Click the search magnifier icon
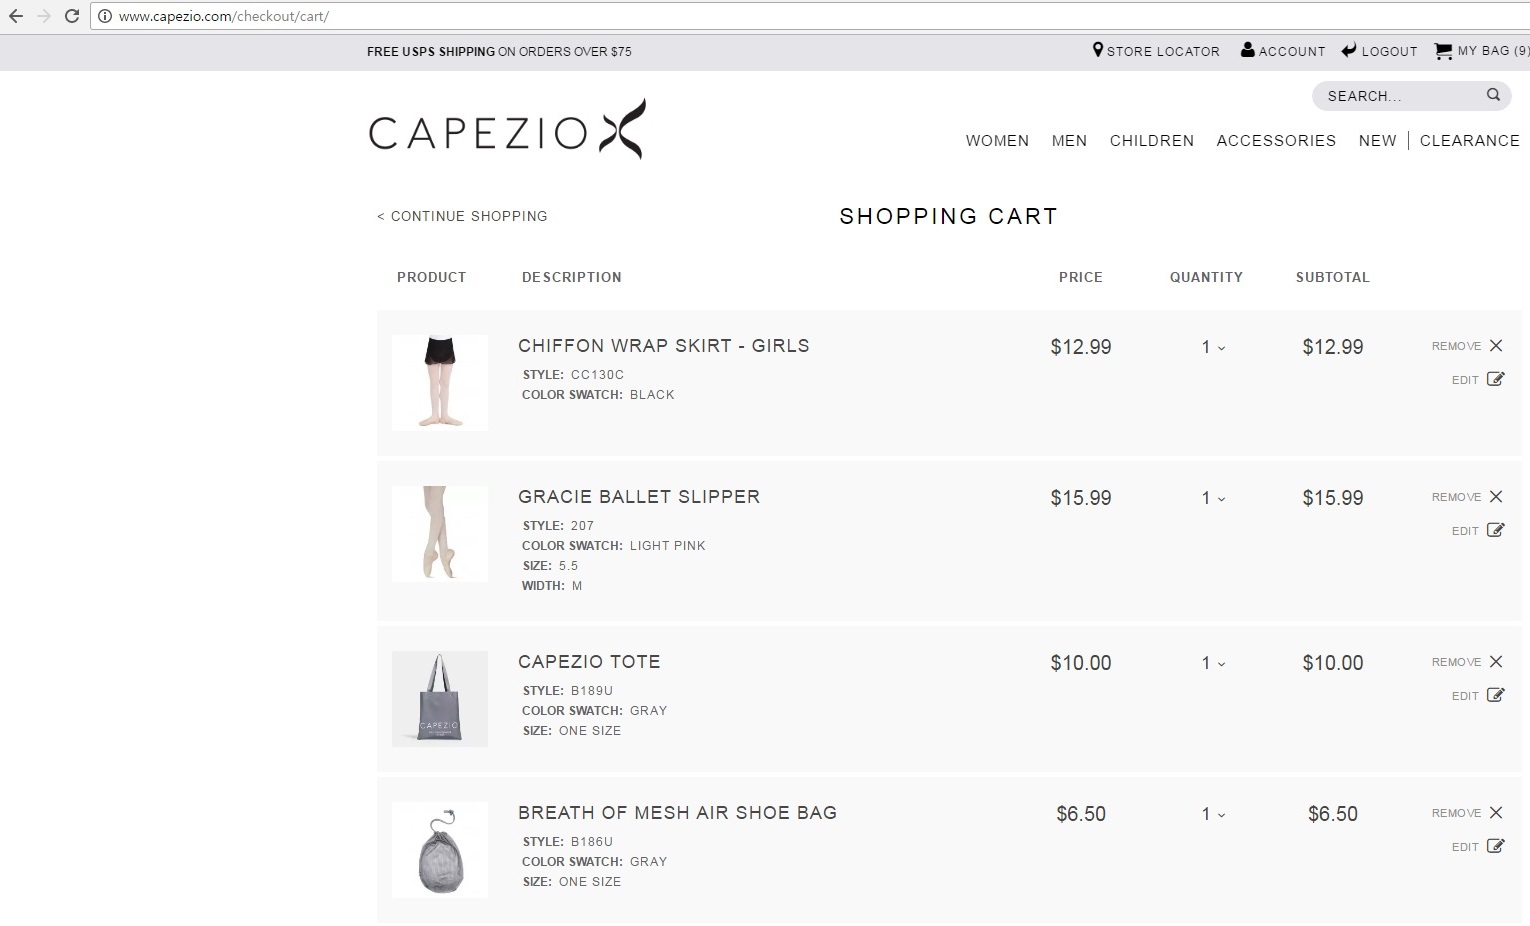The width and height of the screenshot is (1530, 926). (1493, 95)
